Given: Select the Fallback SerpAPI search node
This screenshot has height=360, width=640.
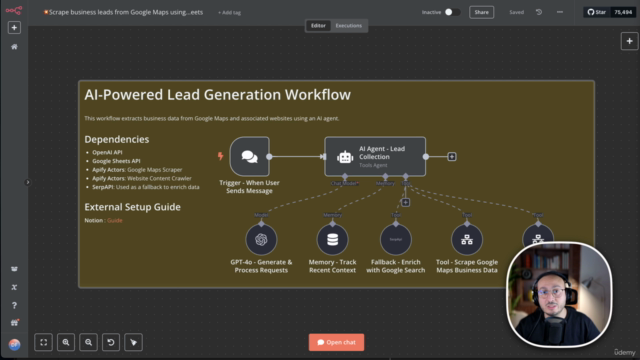Looking at the screenshot, I should [x=396, y=240].
